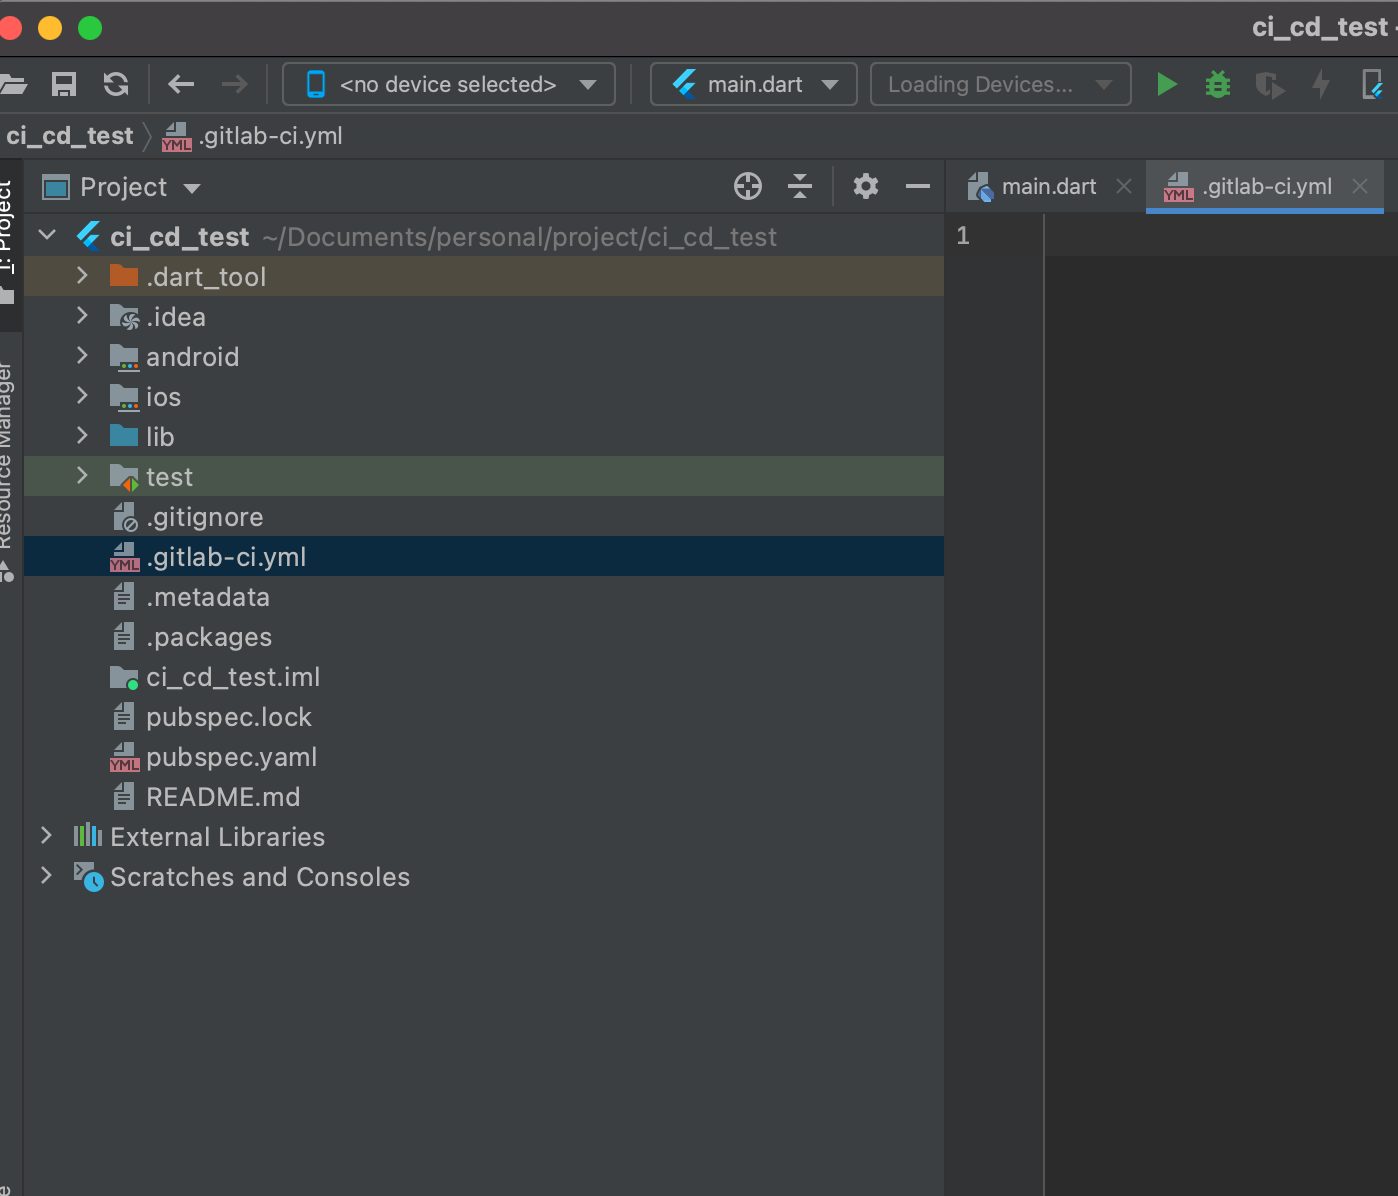Select the pubspec.lock file
Screen dimensions: 1398x1196
pos(484,716)
